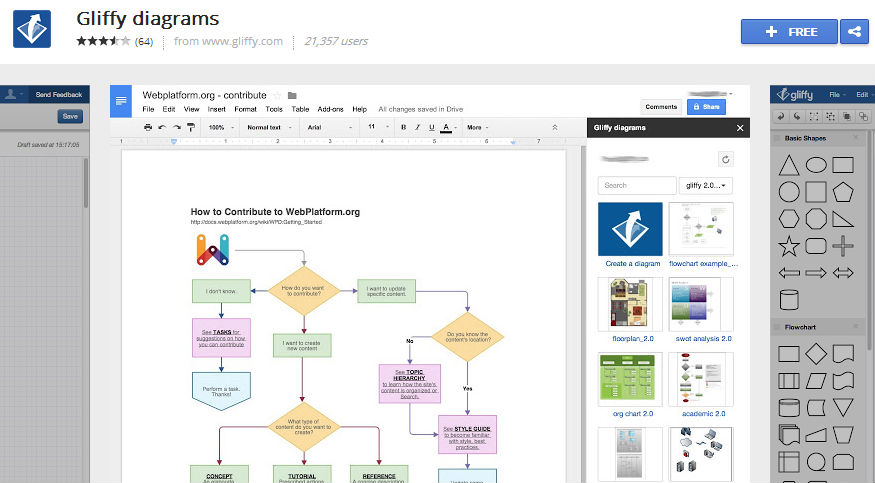This screenshot has width=875, height=483.
Task: Open the Format menu in Google Docs
Action: pos(245,109)
